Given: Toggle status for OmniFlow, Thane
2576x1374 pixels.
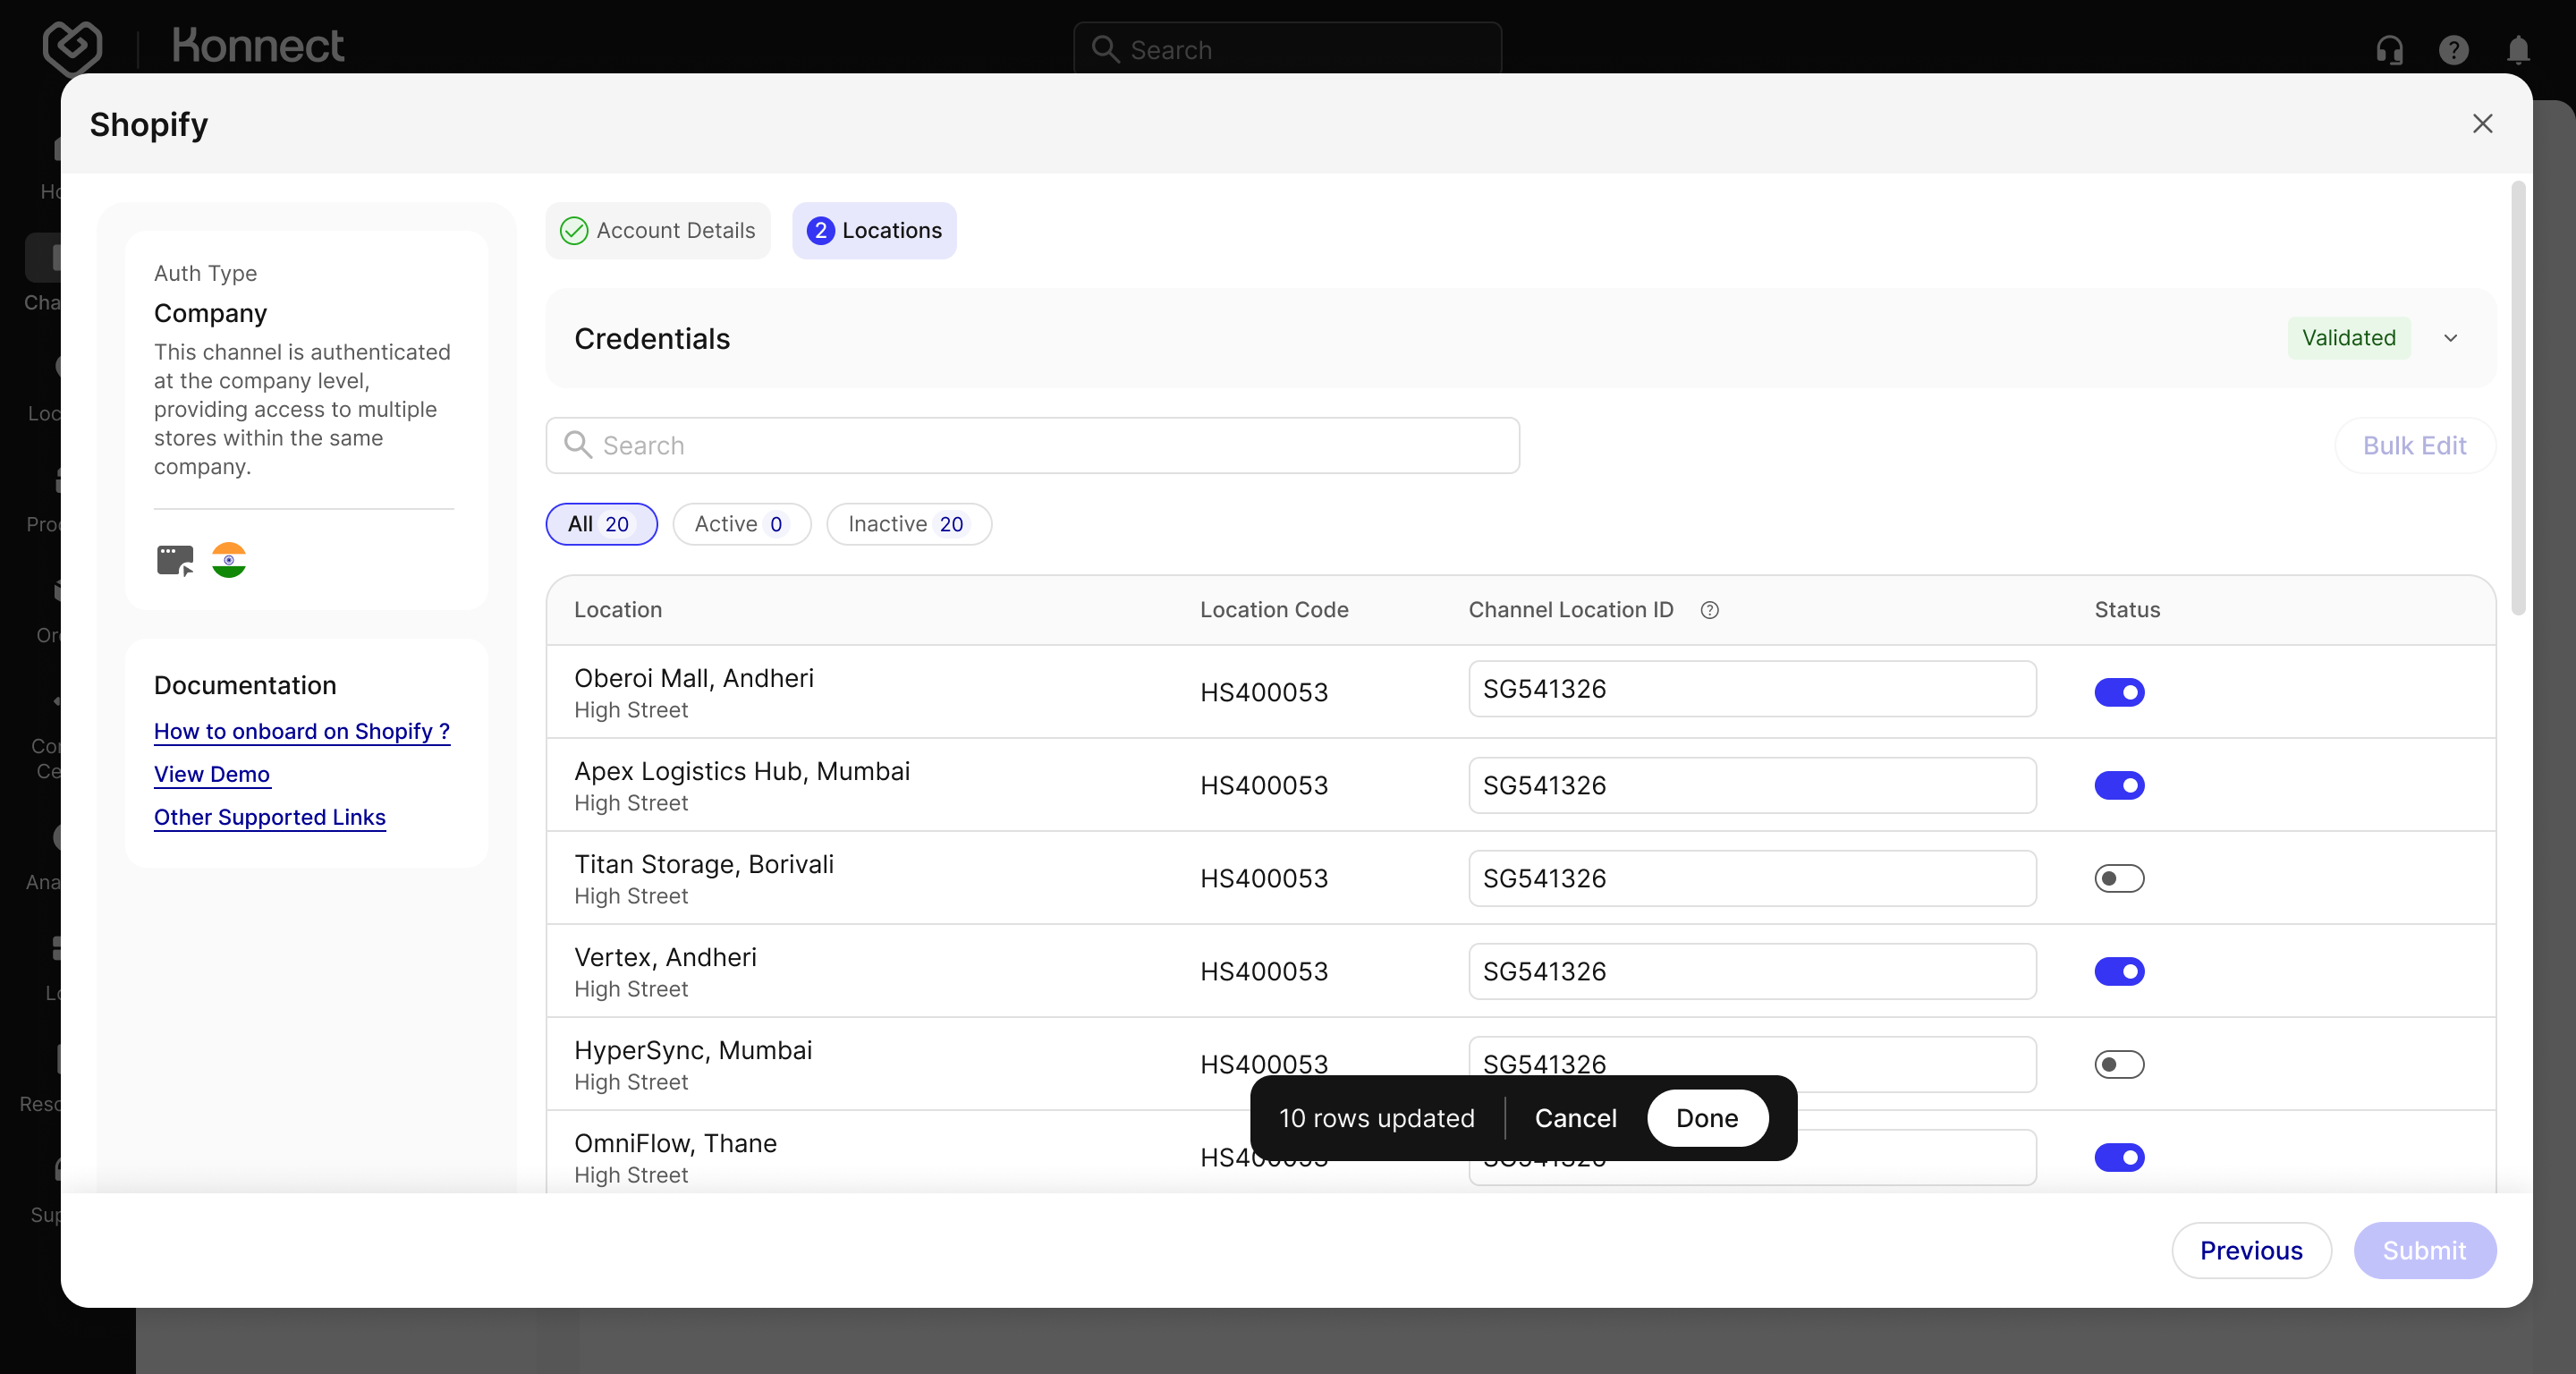Looking at the screenshot, I should pos(2119,1157).
